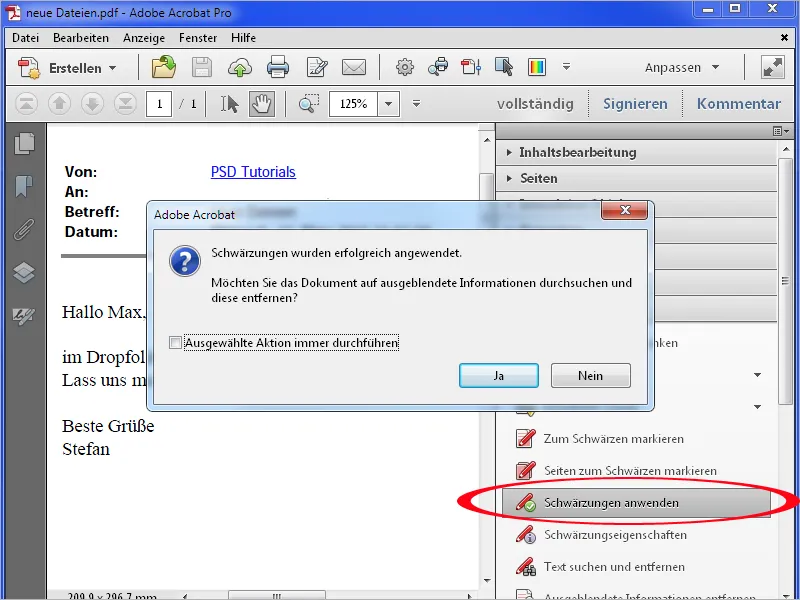Screen dimensions: 800x600
Task: Click document vertical scrollbar down arrow
Action: (x=487, y=581)
